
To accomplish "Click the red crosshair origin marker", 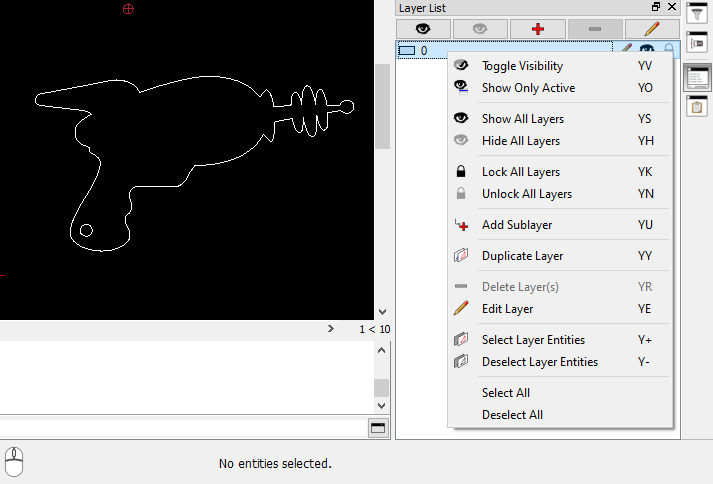I will coord(128,9).
